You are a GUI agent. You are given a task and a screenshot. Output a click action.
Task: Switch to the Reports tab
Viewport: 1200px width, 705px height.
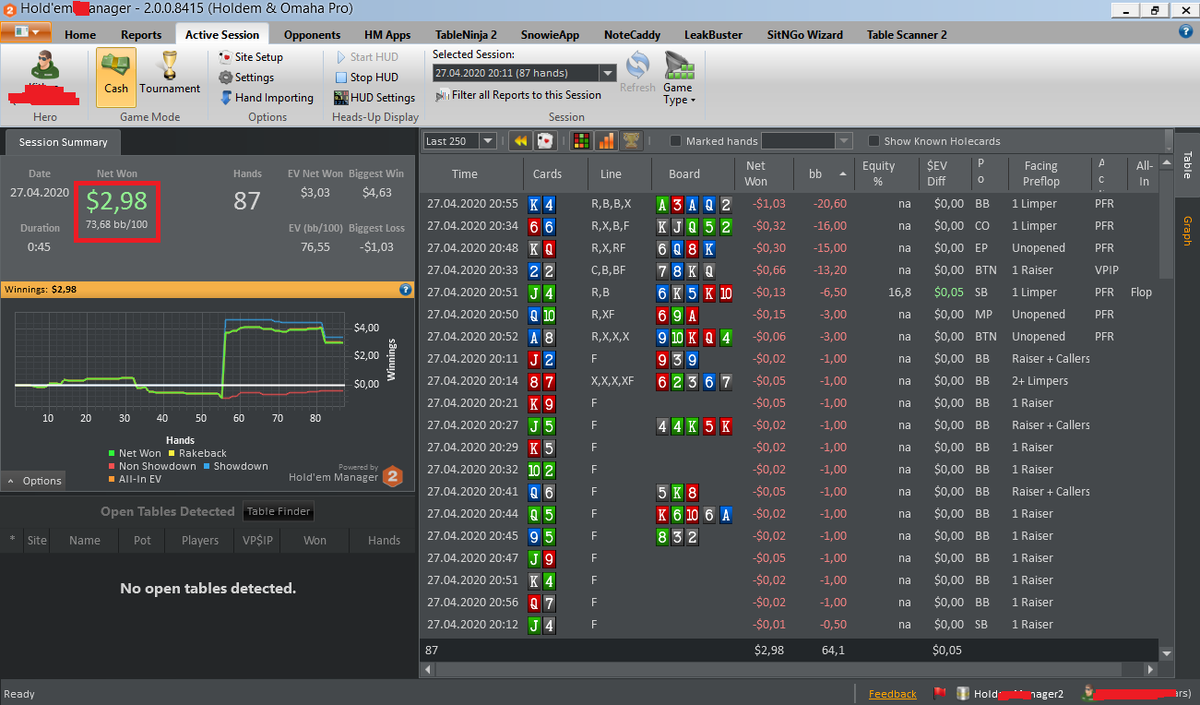click(141, 34)
